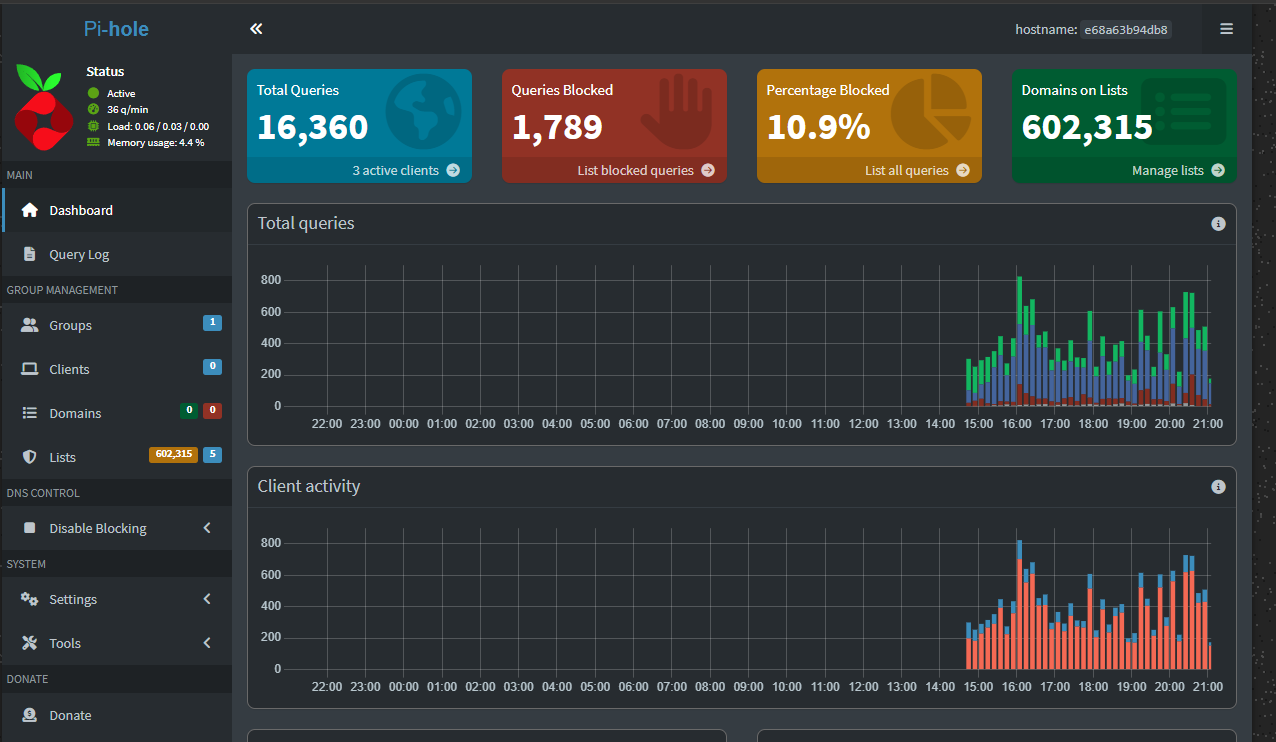Click the Total queries info icon

coord(1218,224)
